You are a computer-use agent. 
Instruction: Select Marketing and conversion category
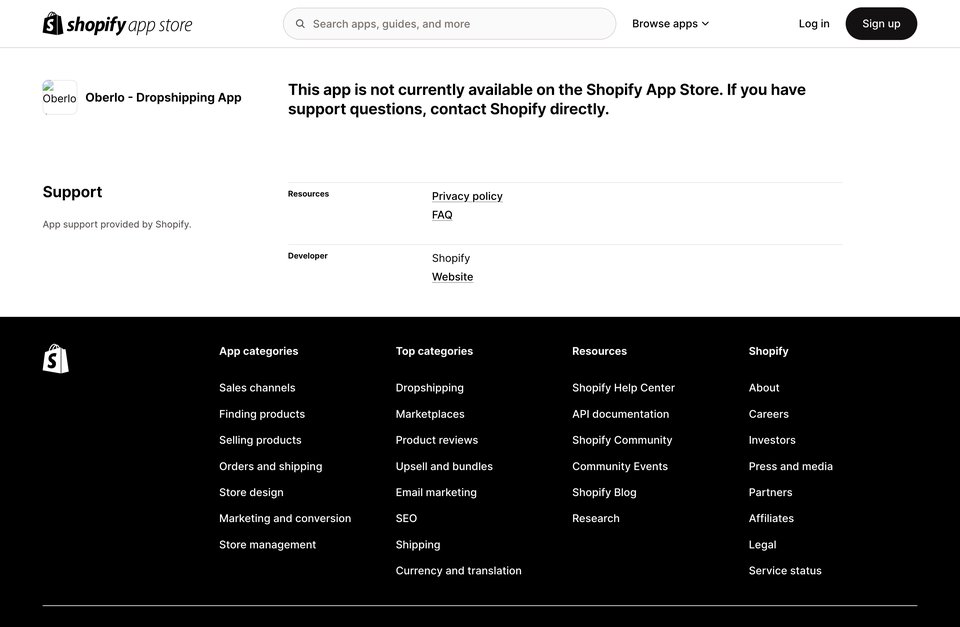[x=285, y=518]
